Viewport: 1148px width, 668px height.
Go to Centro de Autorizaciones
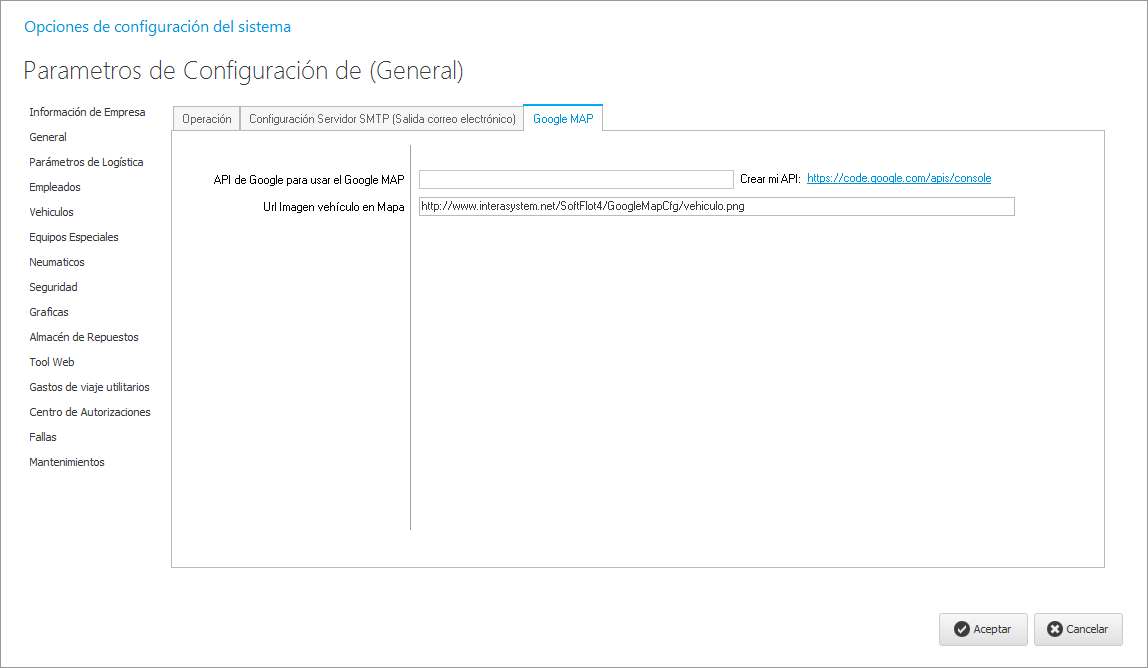coord(90,412)
